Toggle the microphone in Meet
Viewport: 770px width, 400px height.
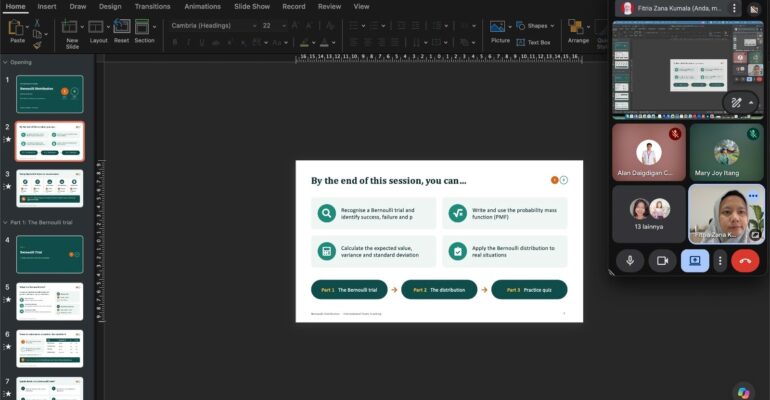click(x=630, y=261)
